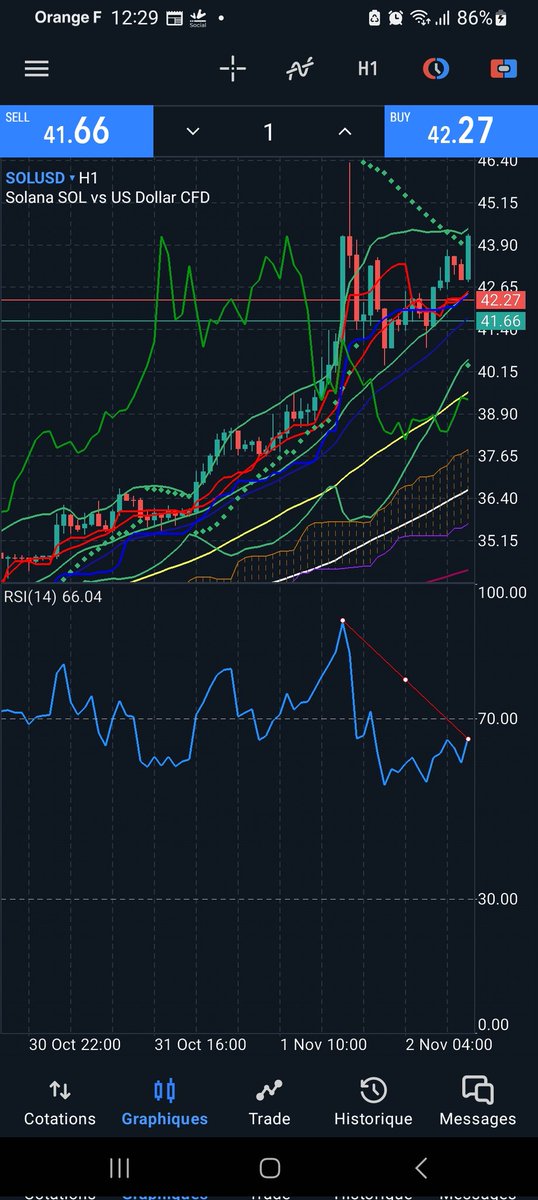This screenshot has width=538, height=1200.
Task: Open the chart type round icon
Action: click(436, 69)
